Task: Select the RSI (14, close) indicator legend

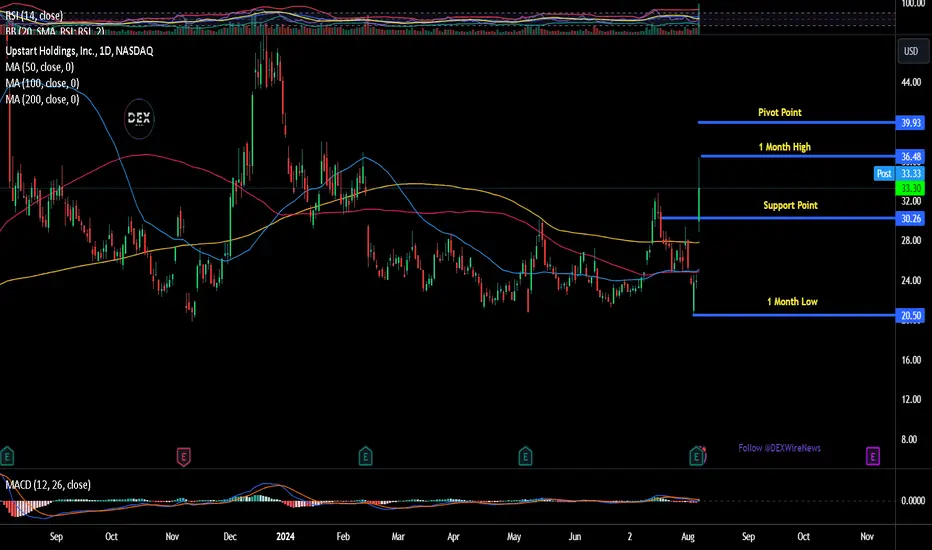Action: [x=34, y=15]
